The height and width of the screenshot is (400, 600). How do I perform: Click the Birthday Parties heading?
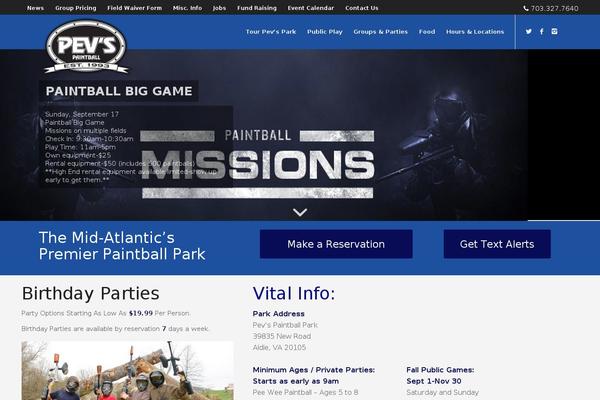tap(90, 294)
